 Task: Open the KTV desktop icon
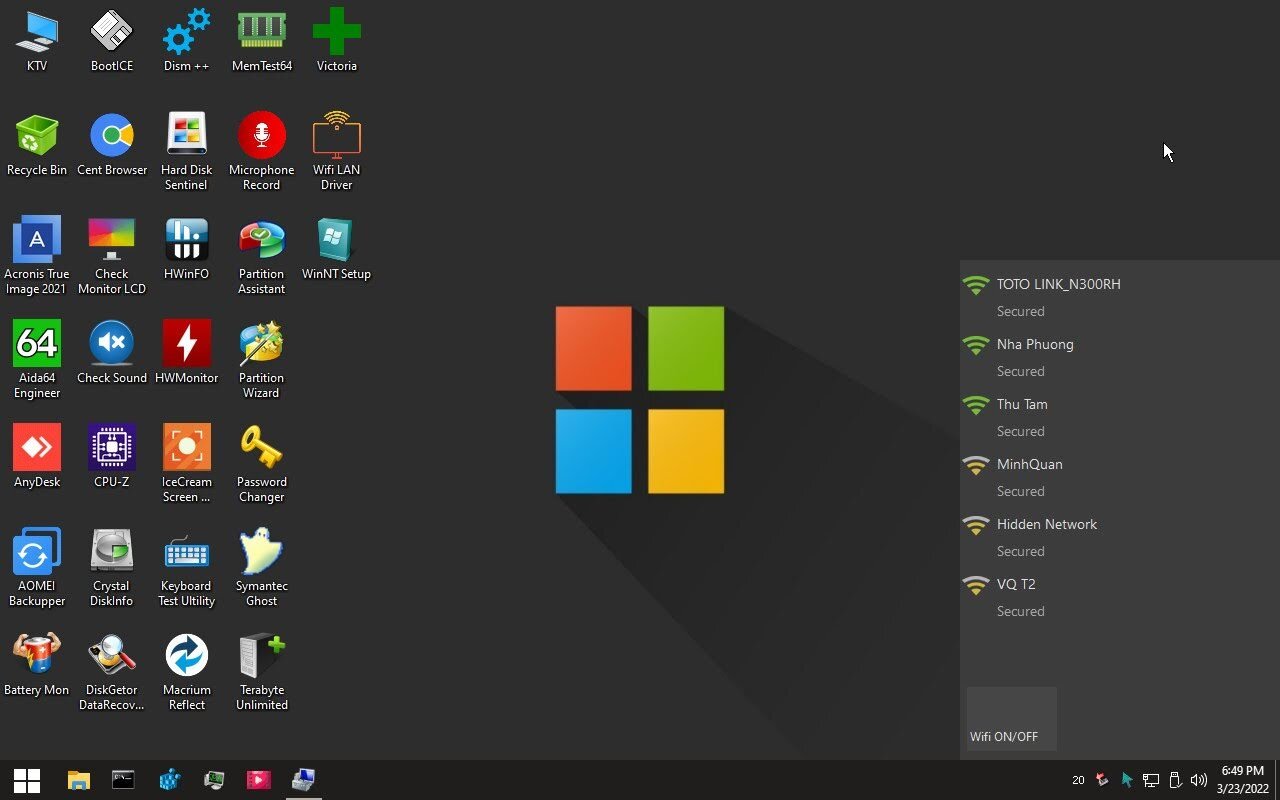click(37, 40)
